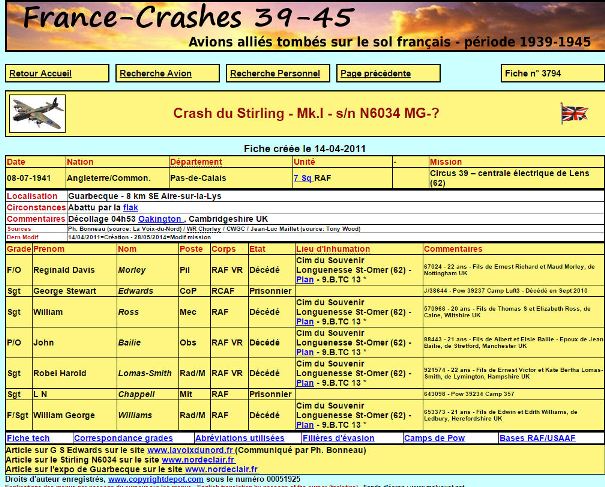Visit www.nordeclair.fr link about Guarbecque expo

[221, 470]
